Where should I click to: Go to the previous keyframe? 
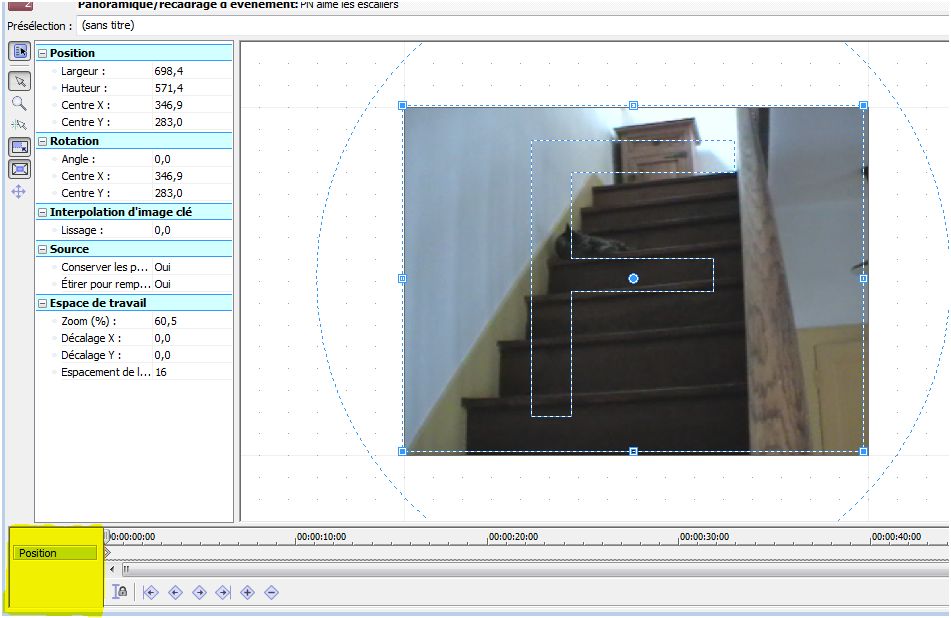point(175,593)
